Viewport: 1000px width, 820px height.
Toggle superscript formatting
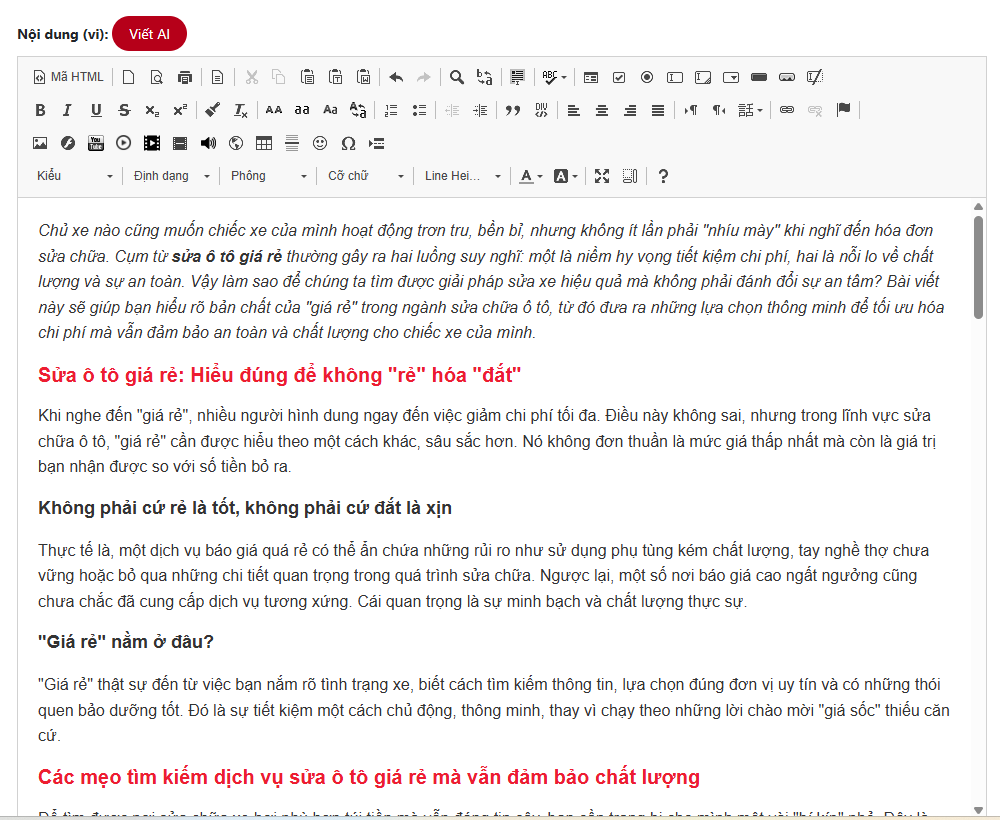tap(180, 110)
